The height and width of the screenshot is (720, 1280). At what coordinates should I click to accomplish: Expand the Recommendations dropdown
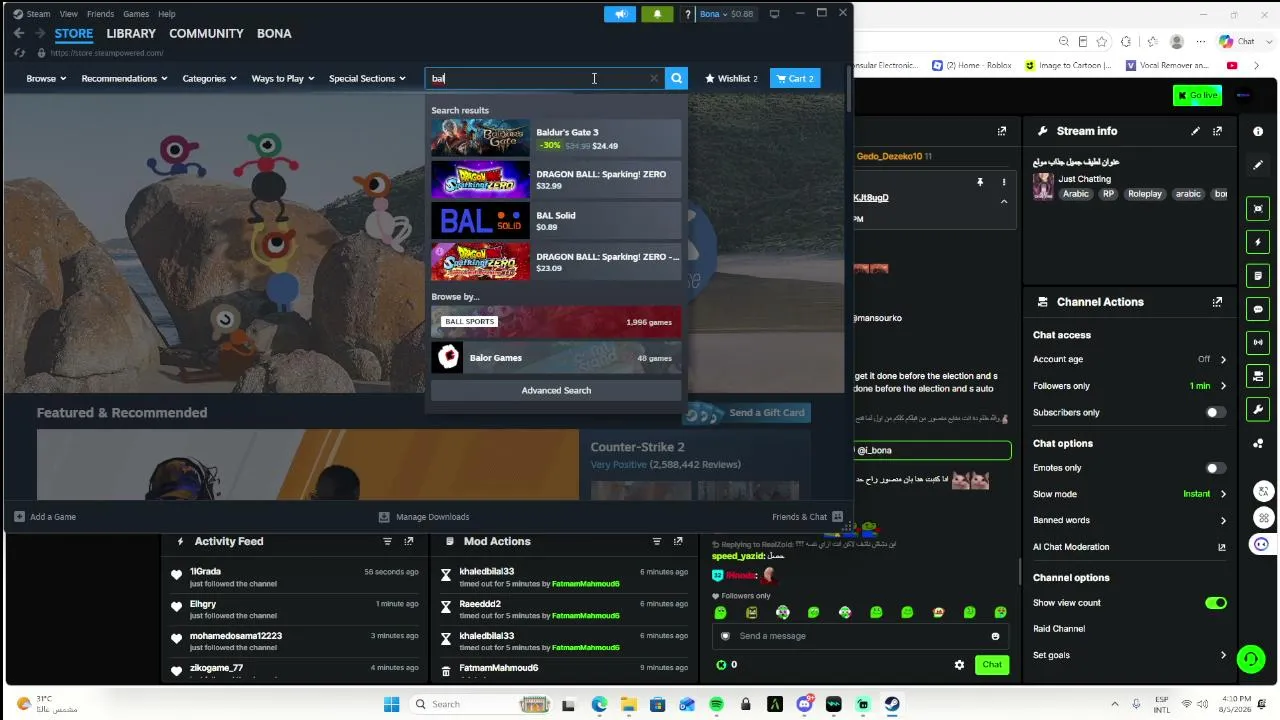tap(125, 78)
